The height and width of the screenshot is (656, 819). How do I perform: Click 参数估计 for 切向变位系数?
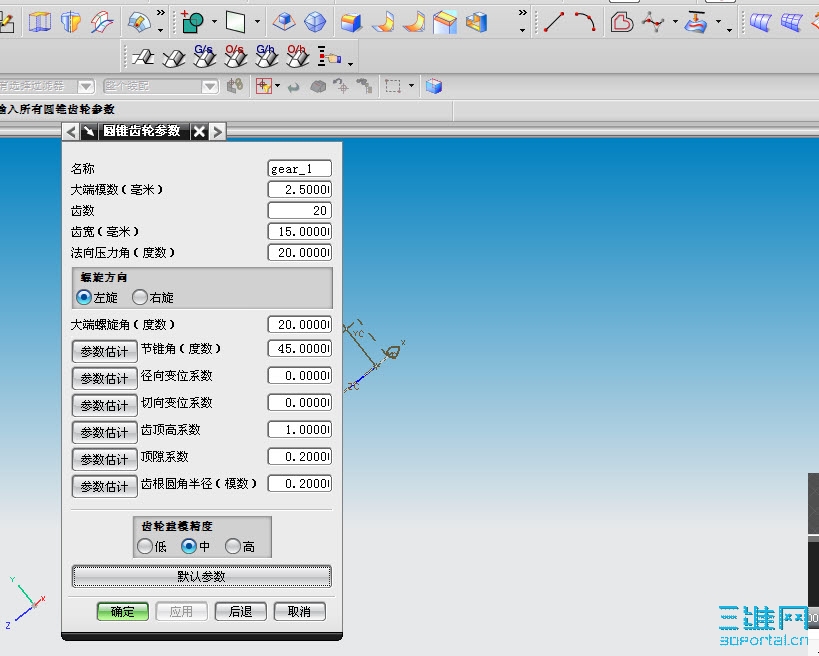(x=104, y=406)
